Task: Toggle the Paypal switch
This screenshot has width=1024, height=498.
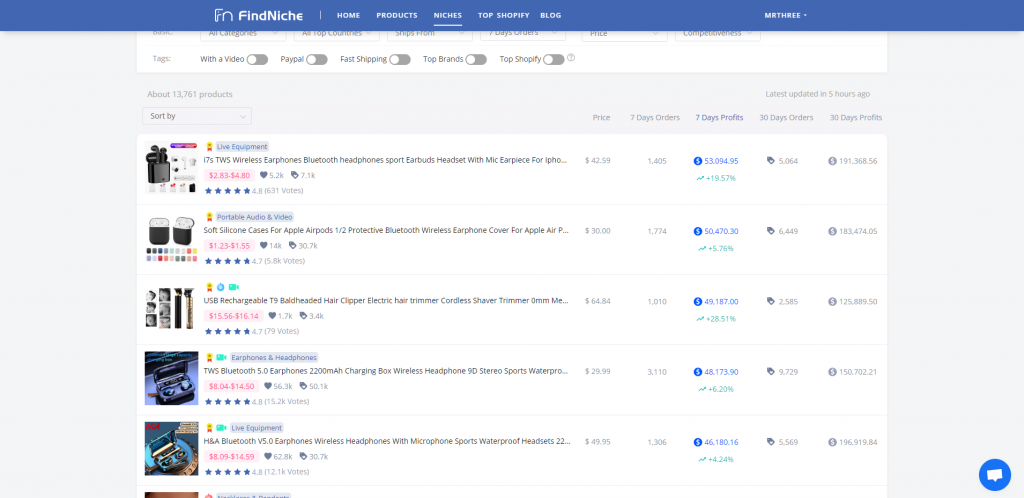Action: (317, 59)
